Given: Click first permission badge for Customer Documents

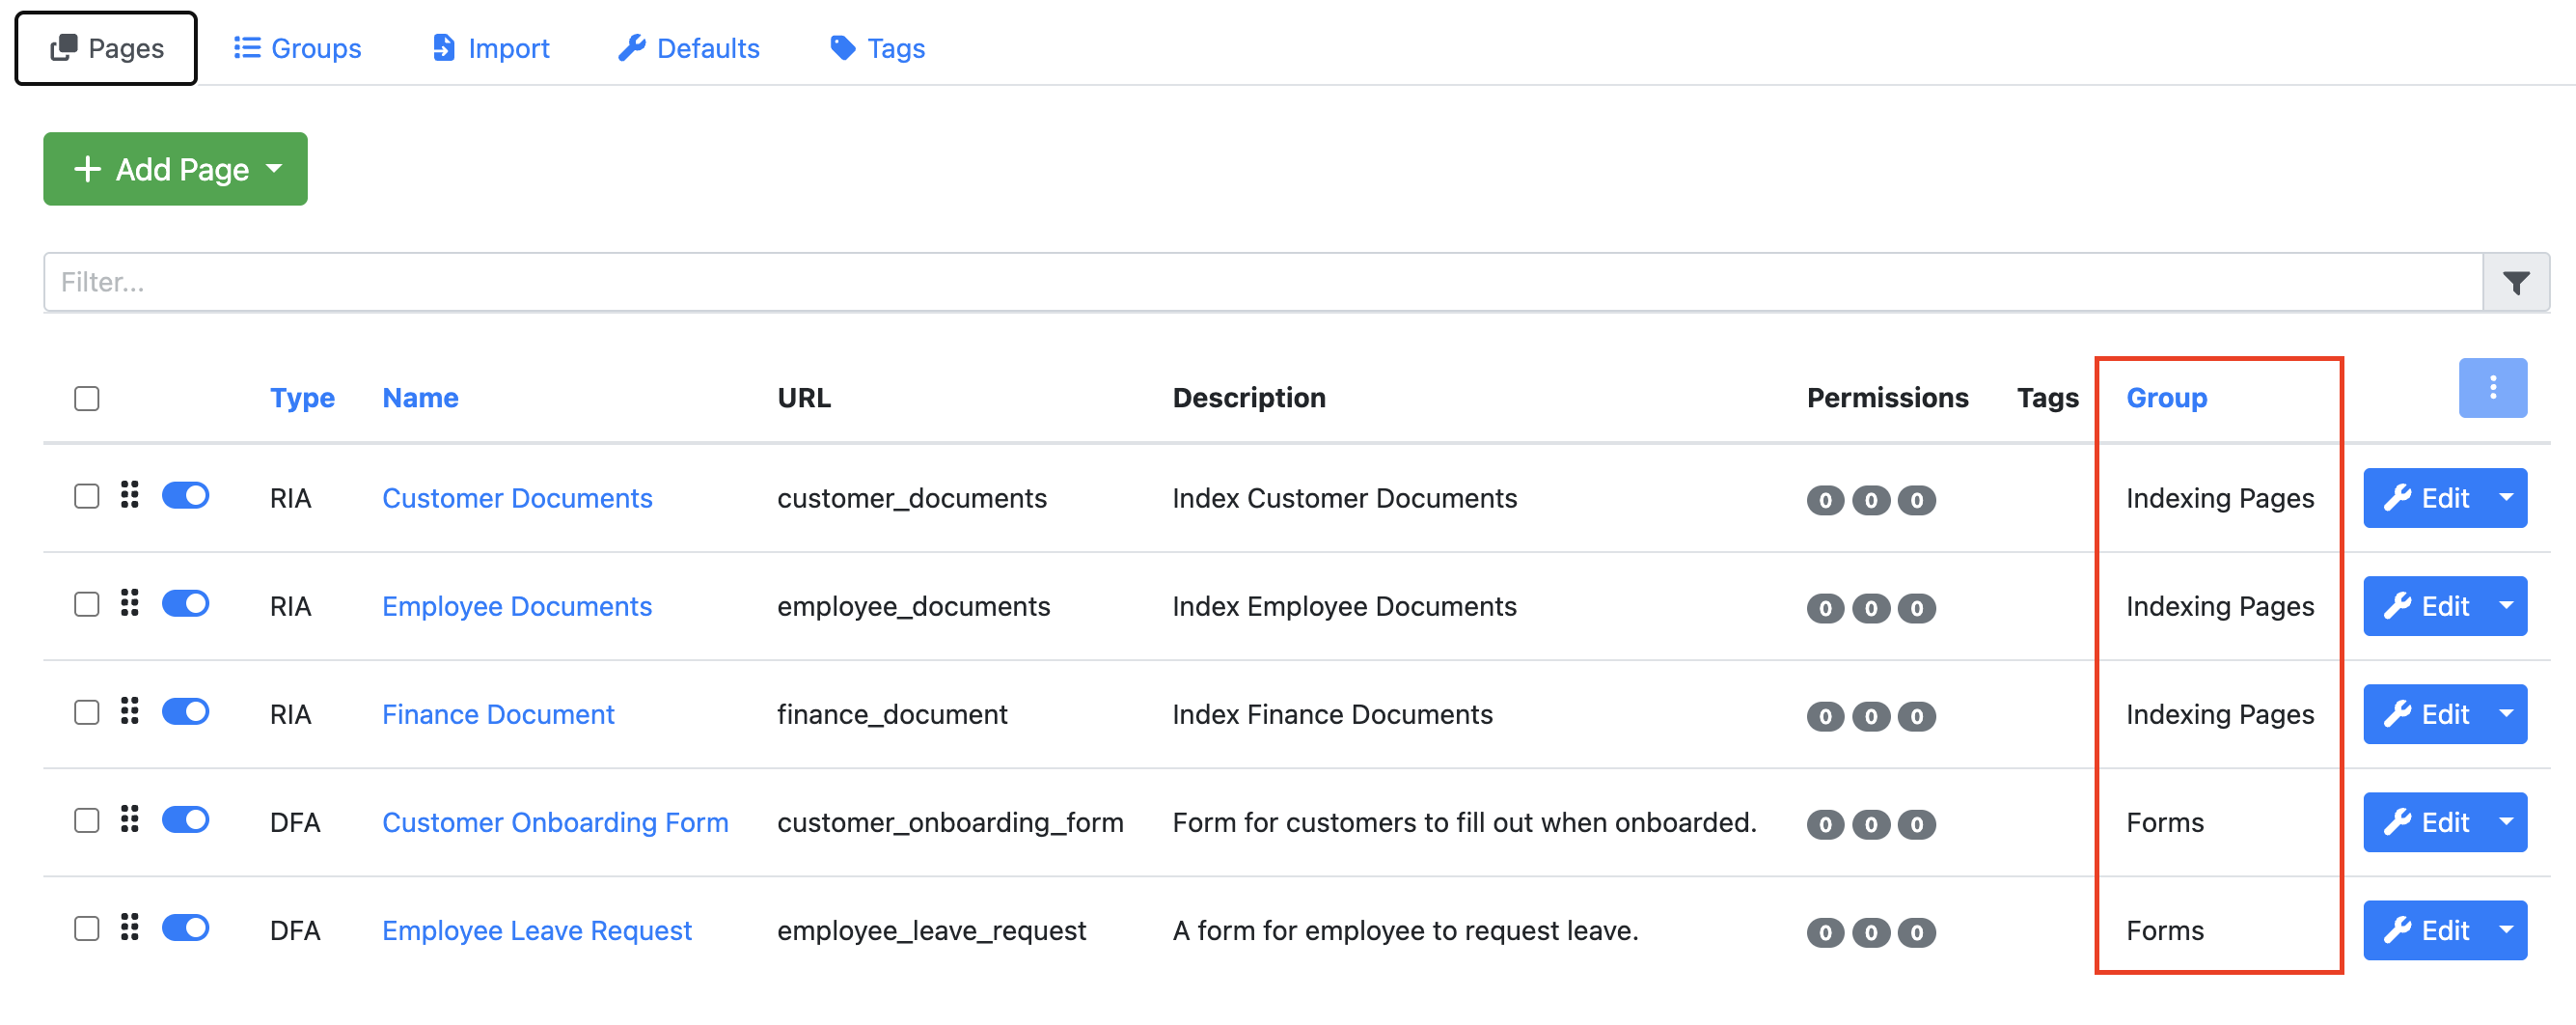Looking at the screenshot, I should click(x=1825, y=500).
